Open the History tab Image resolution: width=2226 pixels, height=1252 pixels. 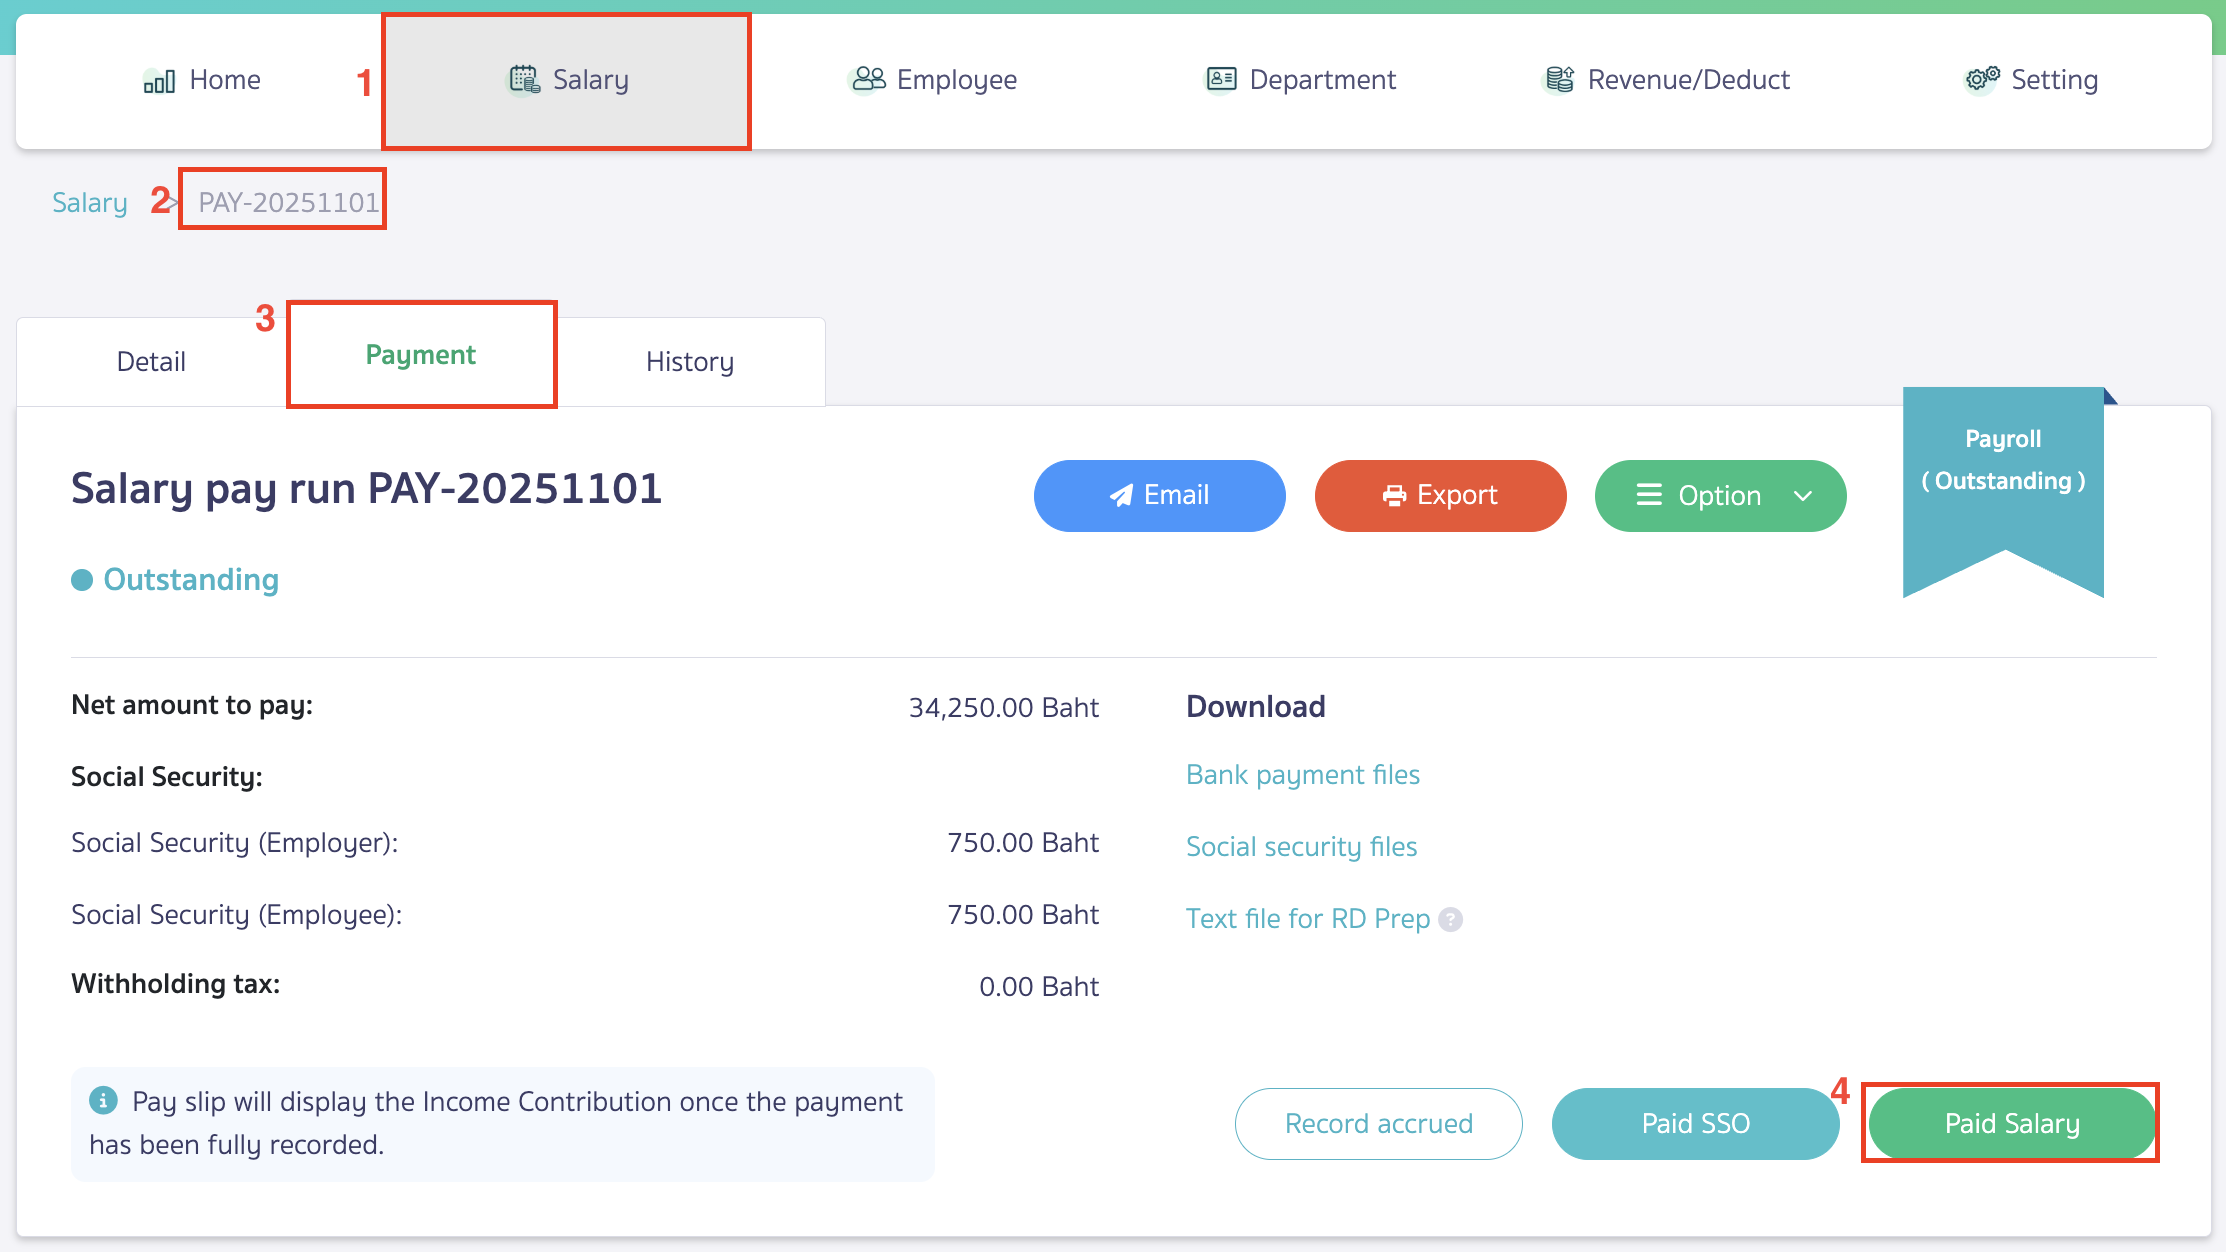click(x=689, y=361)
